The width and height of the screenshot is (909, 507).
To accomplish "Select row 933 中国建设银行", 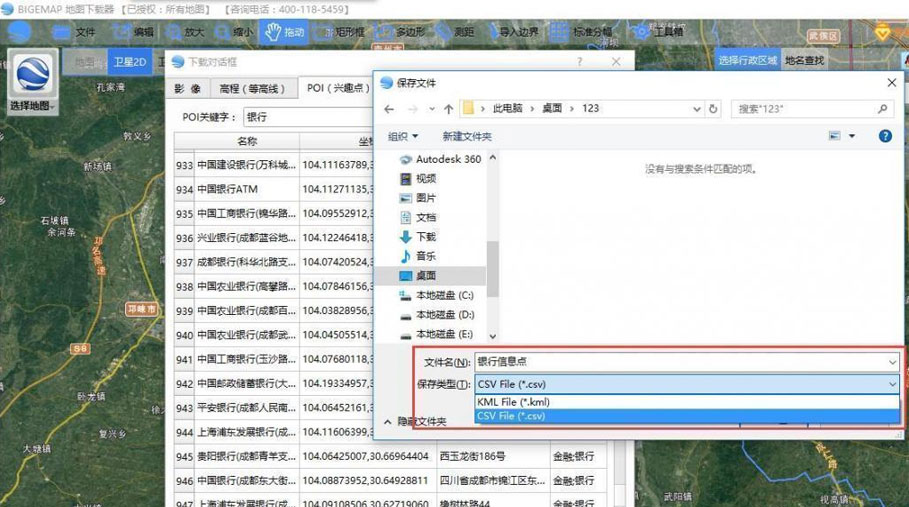I will coord(274,165).
